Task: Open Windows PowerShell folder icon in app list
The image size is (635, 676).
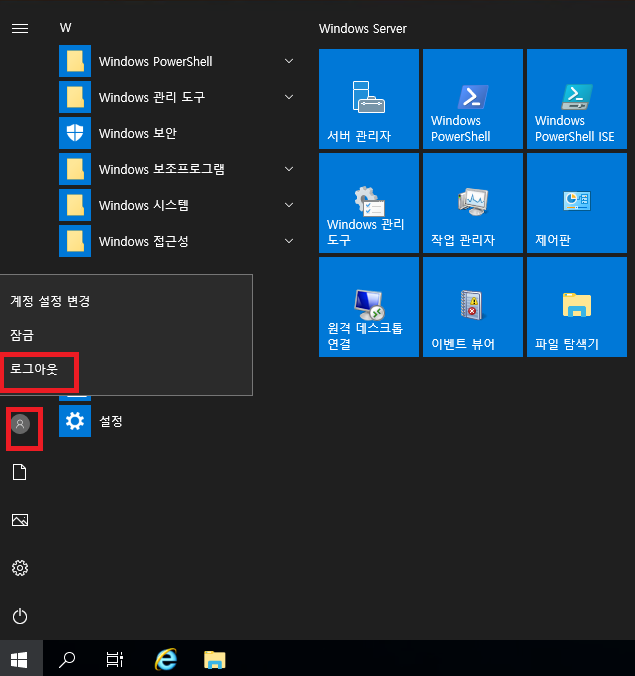Action: [75, 61]
